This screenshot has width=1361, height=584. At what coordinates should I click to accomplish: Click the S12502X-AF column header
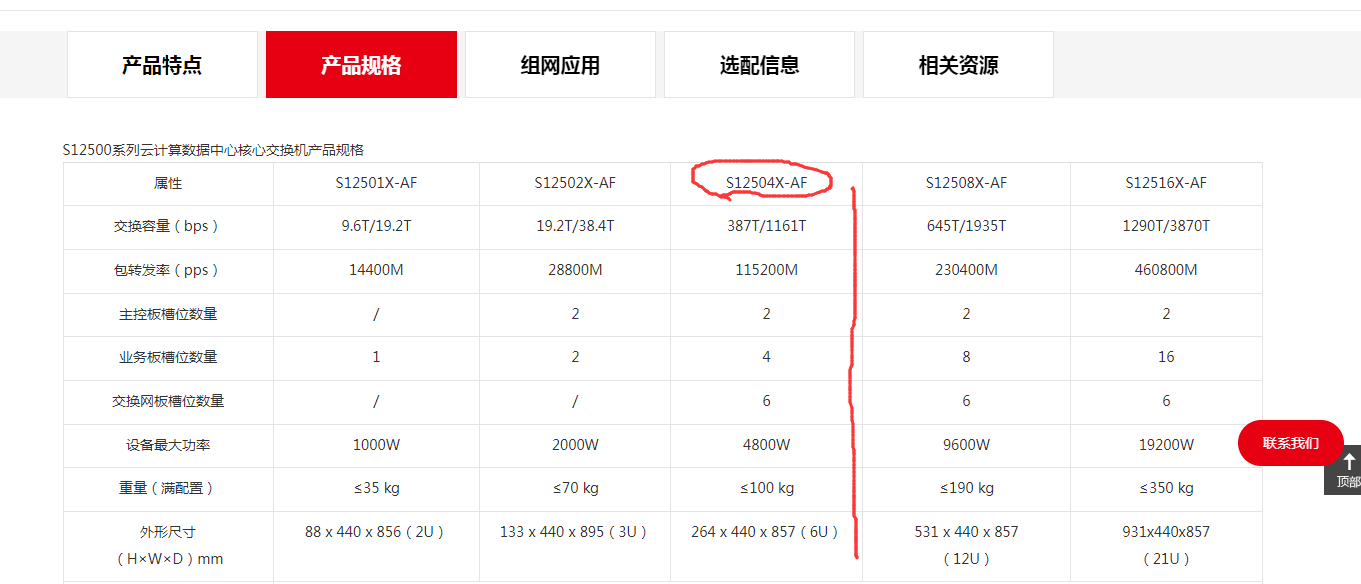[x=575, y=183]
